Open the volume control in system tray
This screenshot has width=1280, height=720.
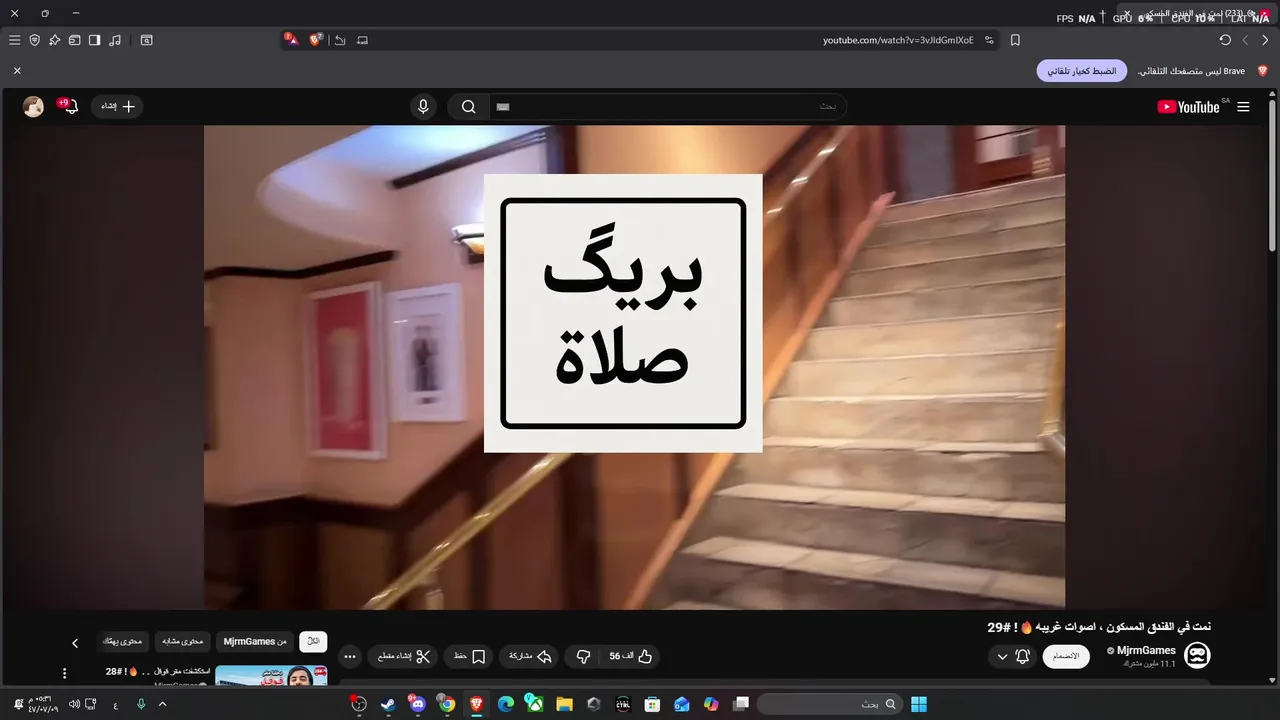tap(74, 704)
